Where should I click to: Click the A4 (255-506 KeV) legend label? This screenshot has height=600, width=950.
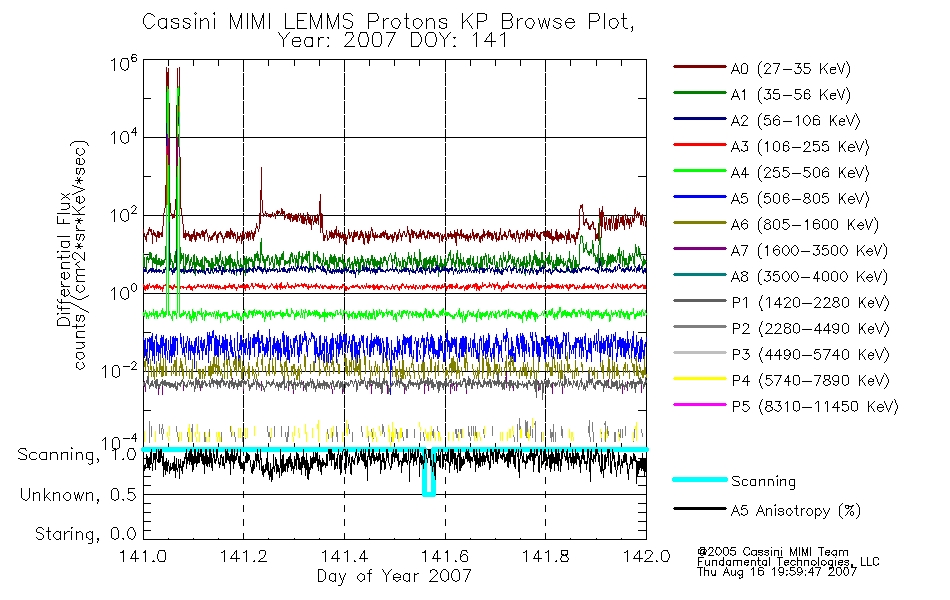click(800, 173)
